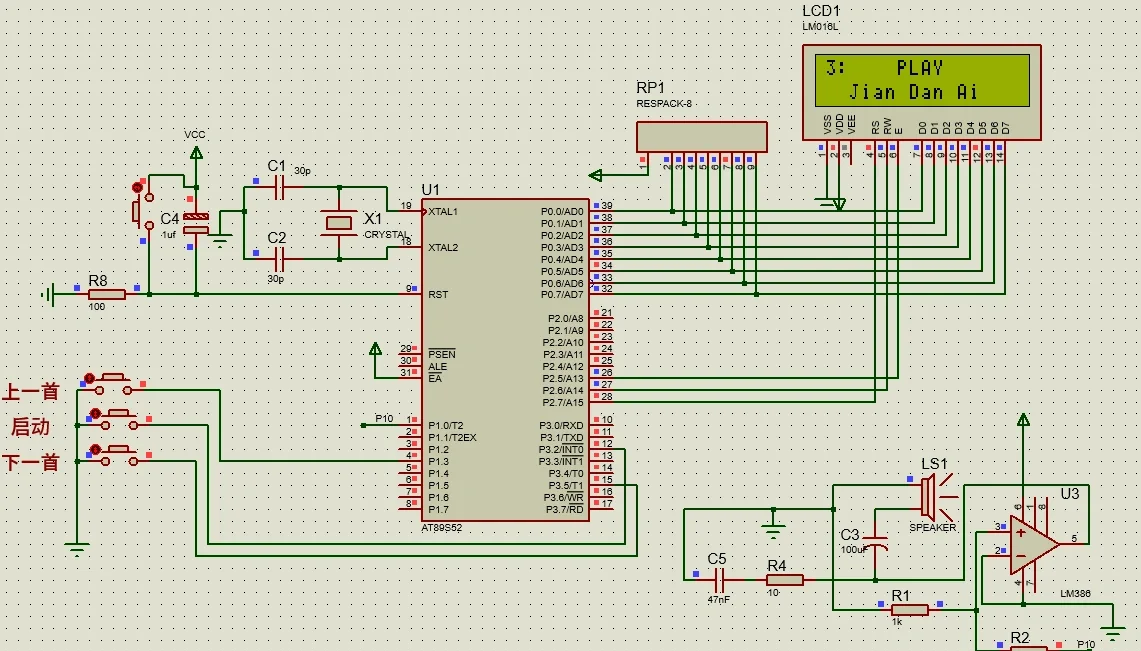This screenshot has height=651, width=1141.
Task: Click the 上一首 text label
Action: [x=31, y=392]
